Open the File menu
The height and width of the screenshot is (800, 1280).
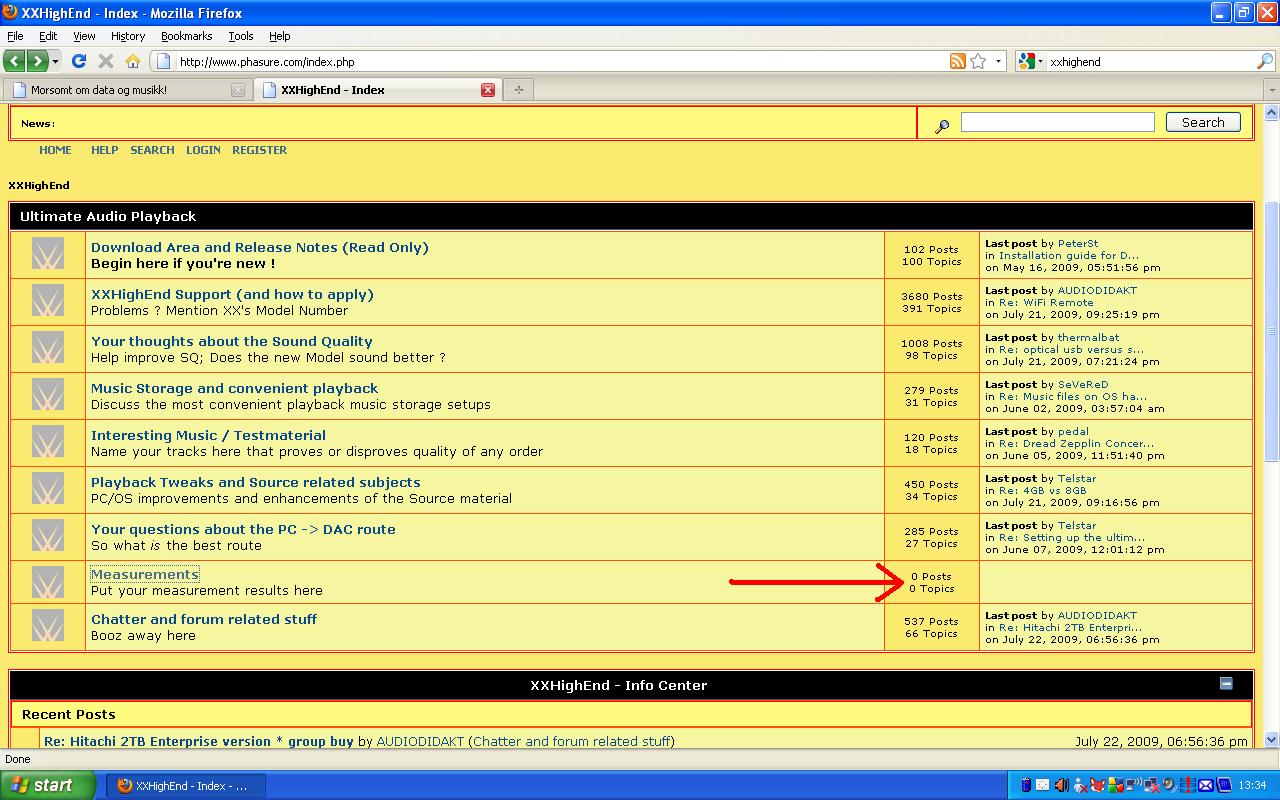click(x=15, y=36)
